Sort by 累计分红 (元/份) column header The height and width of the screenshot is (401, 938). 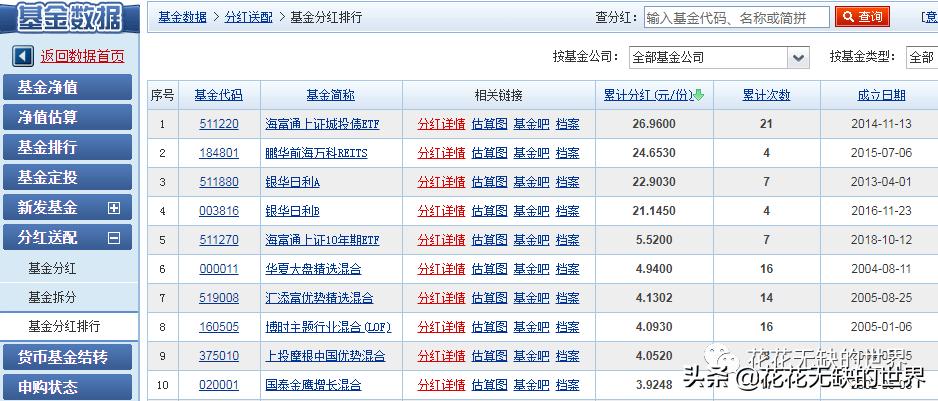(x=648, y=95)
